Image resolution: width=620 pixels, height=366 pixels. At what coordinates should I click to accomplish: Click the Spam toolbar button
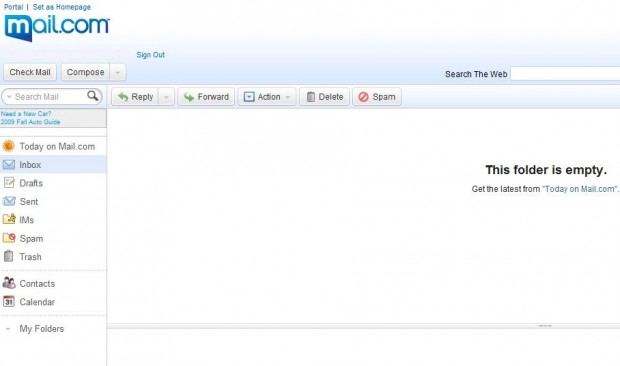(x=377, y=97)
